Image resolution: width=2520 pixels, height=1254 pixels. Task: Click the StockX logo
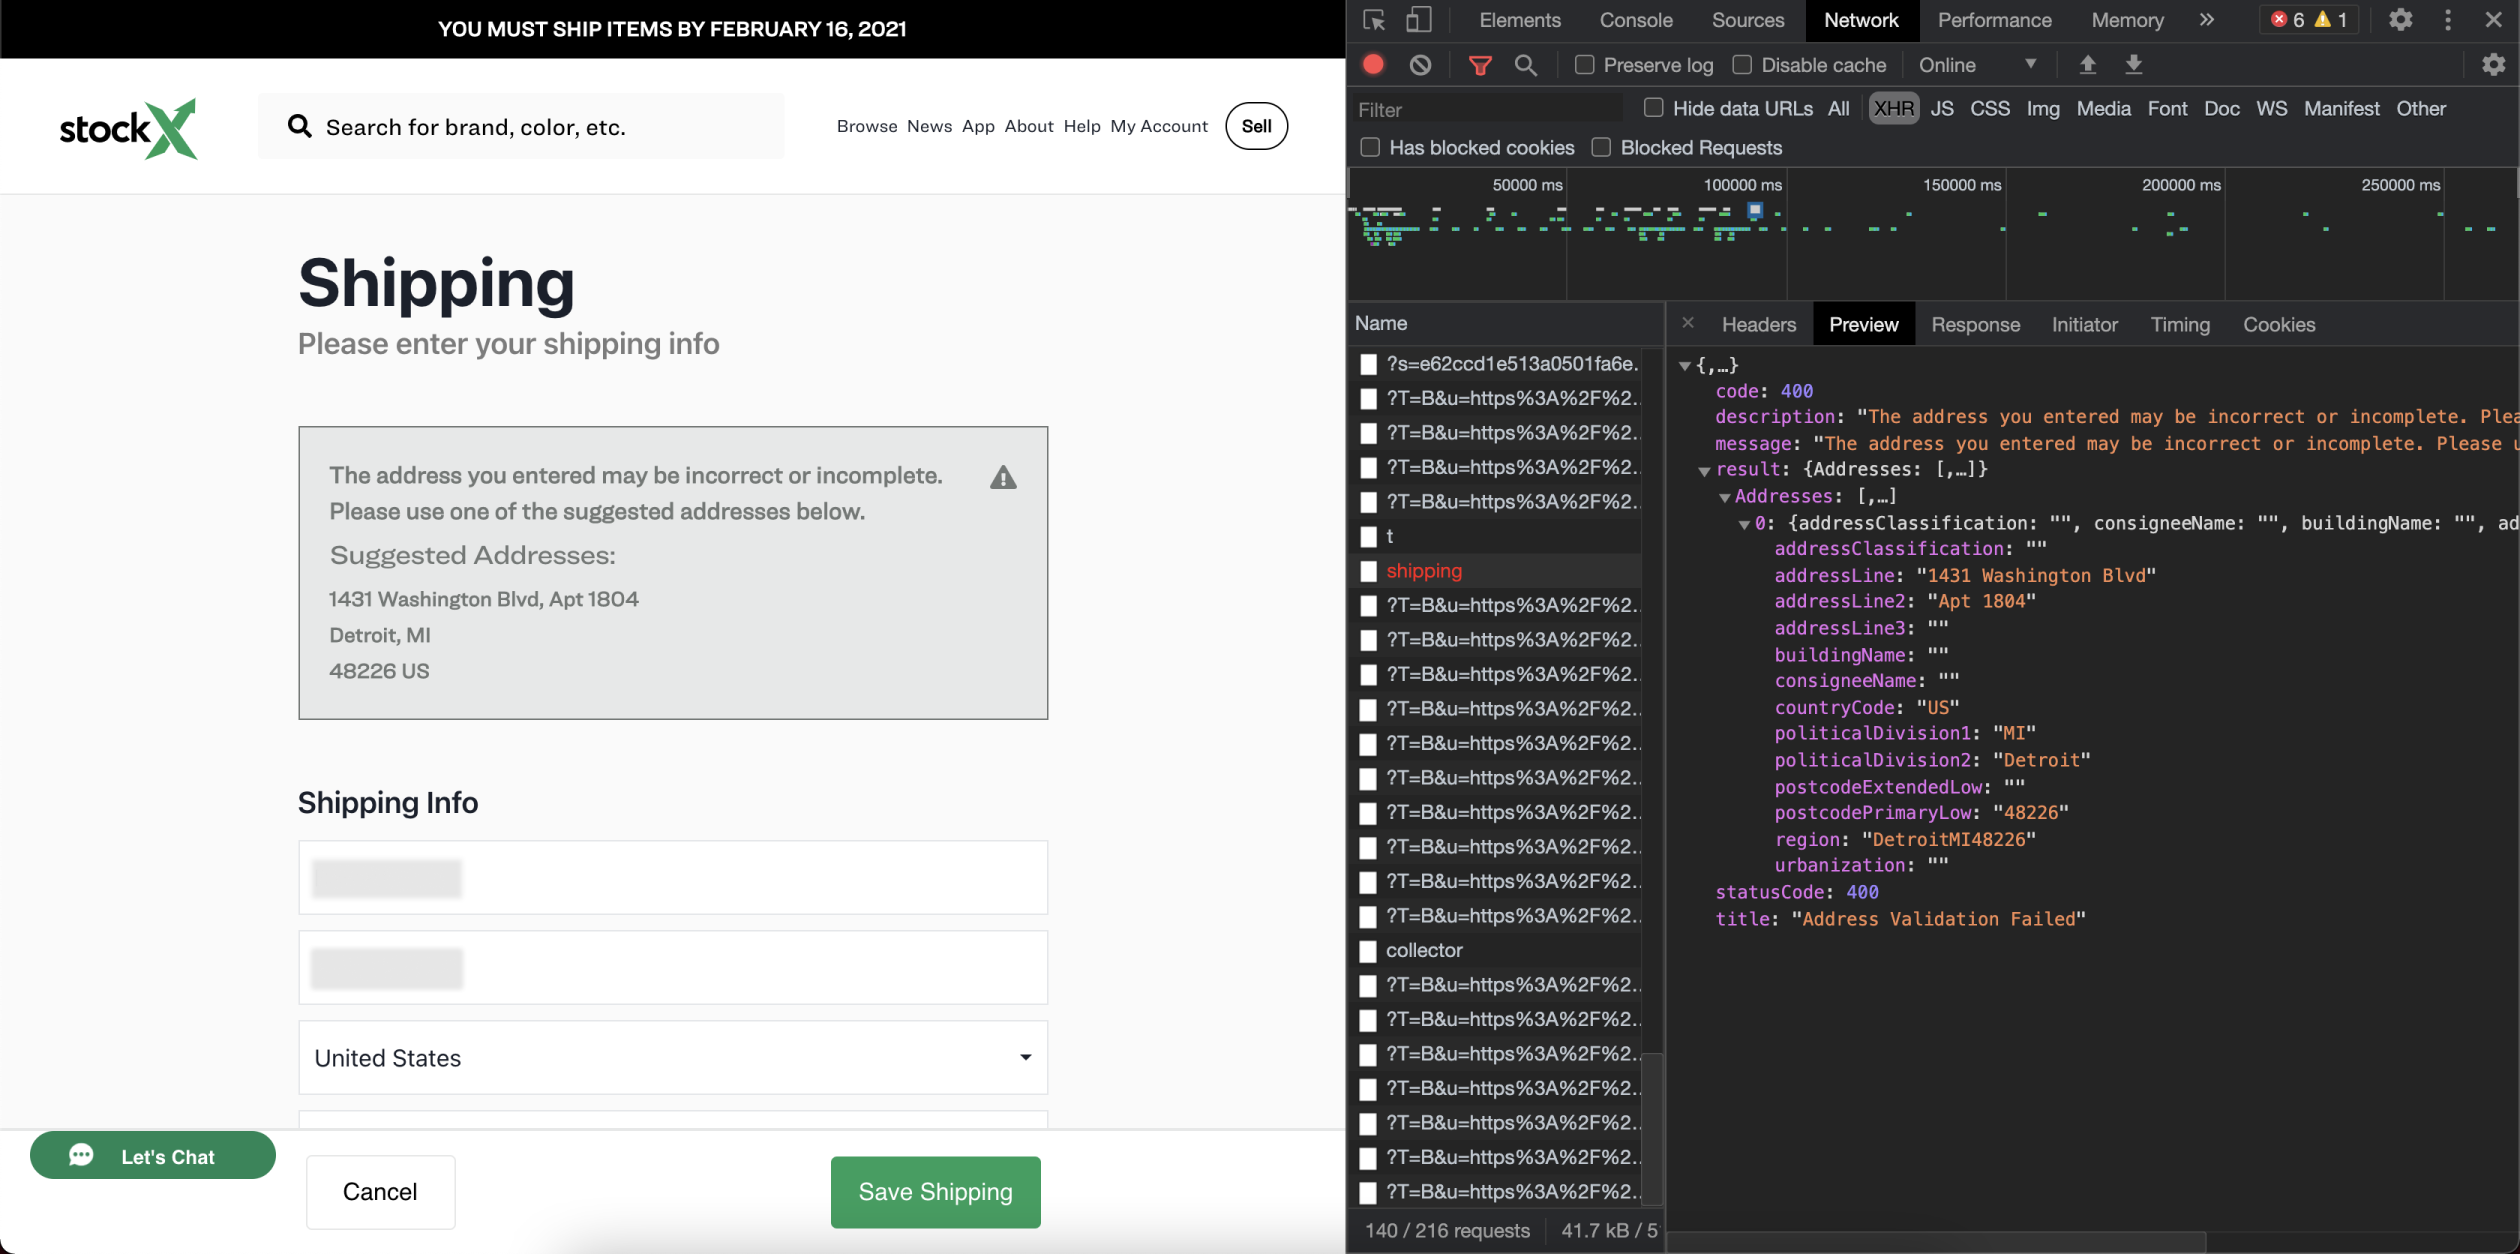pyautogui.click(x=128, y=128)
